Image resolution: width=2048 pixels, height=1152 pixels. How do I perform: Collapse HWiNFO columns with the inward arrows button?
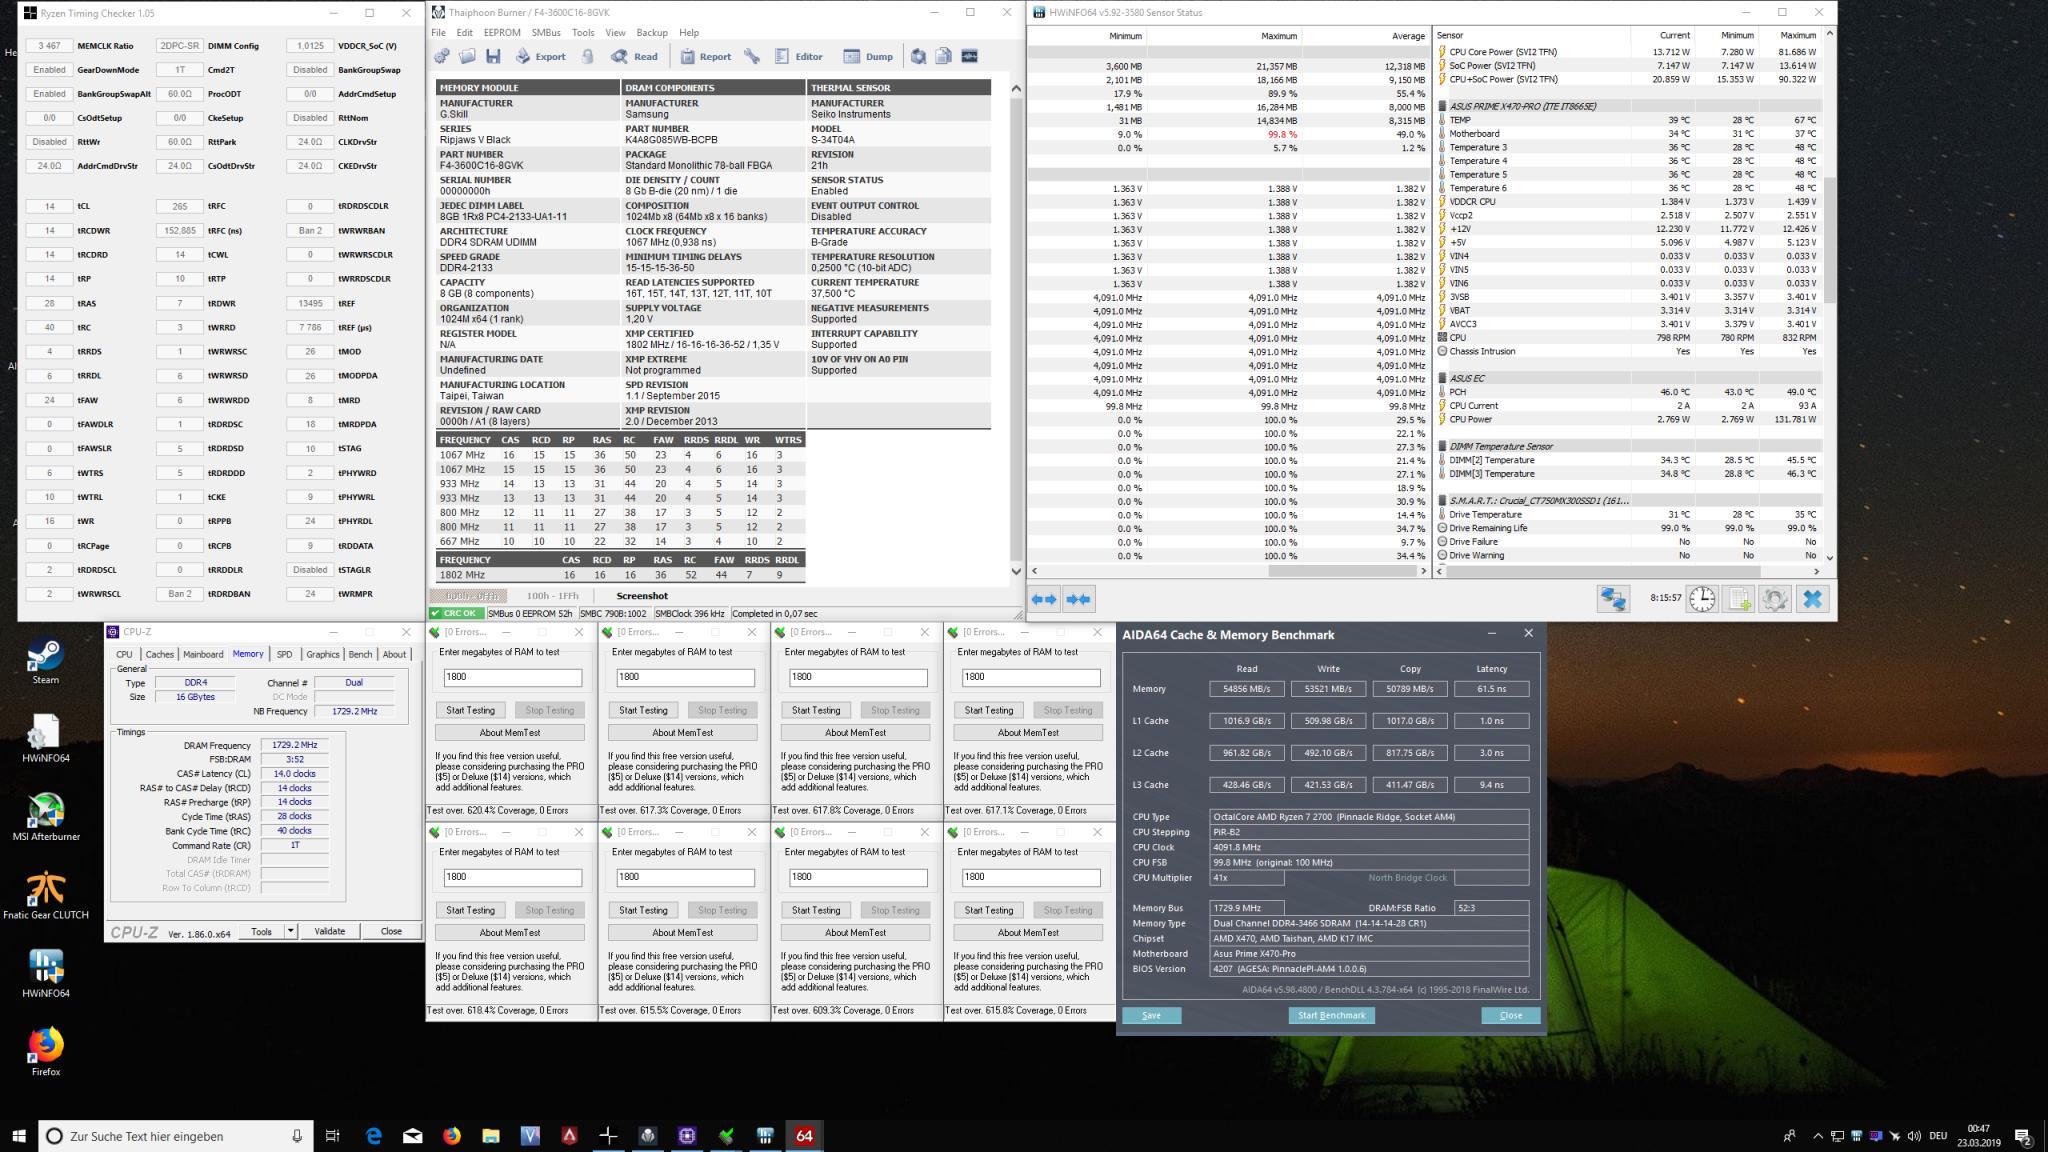point(1078,599)
